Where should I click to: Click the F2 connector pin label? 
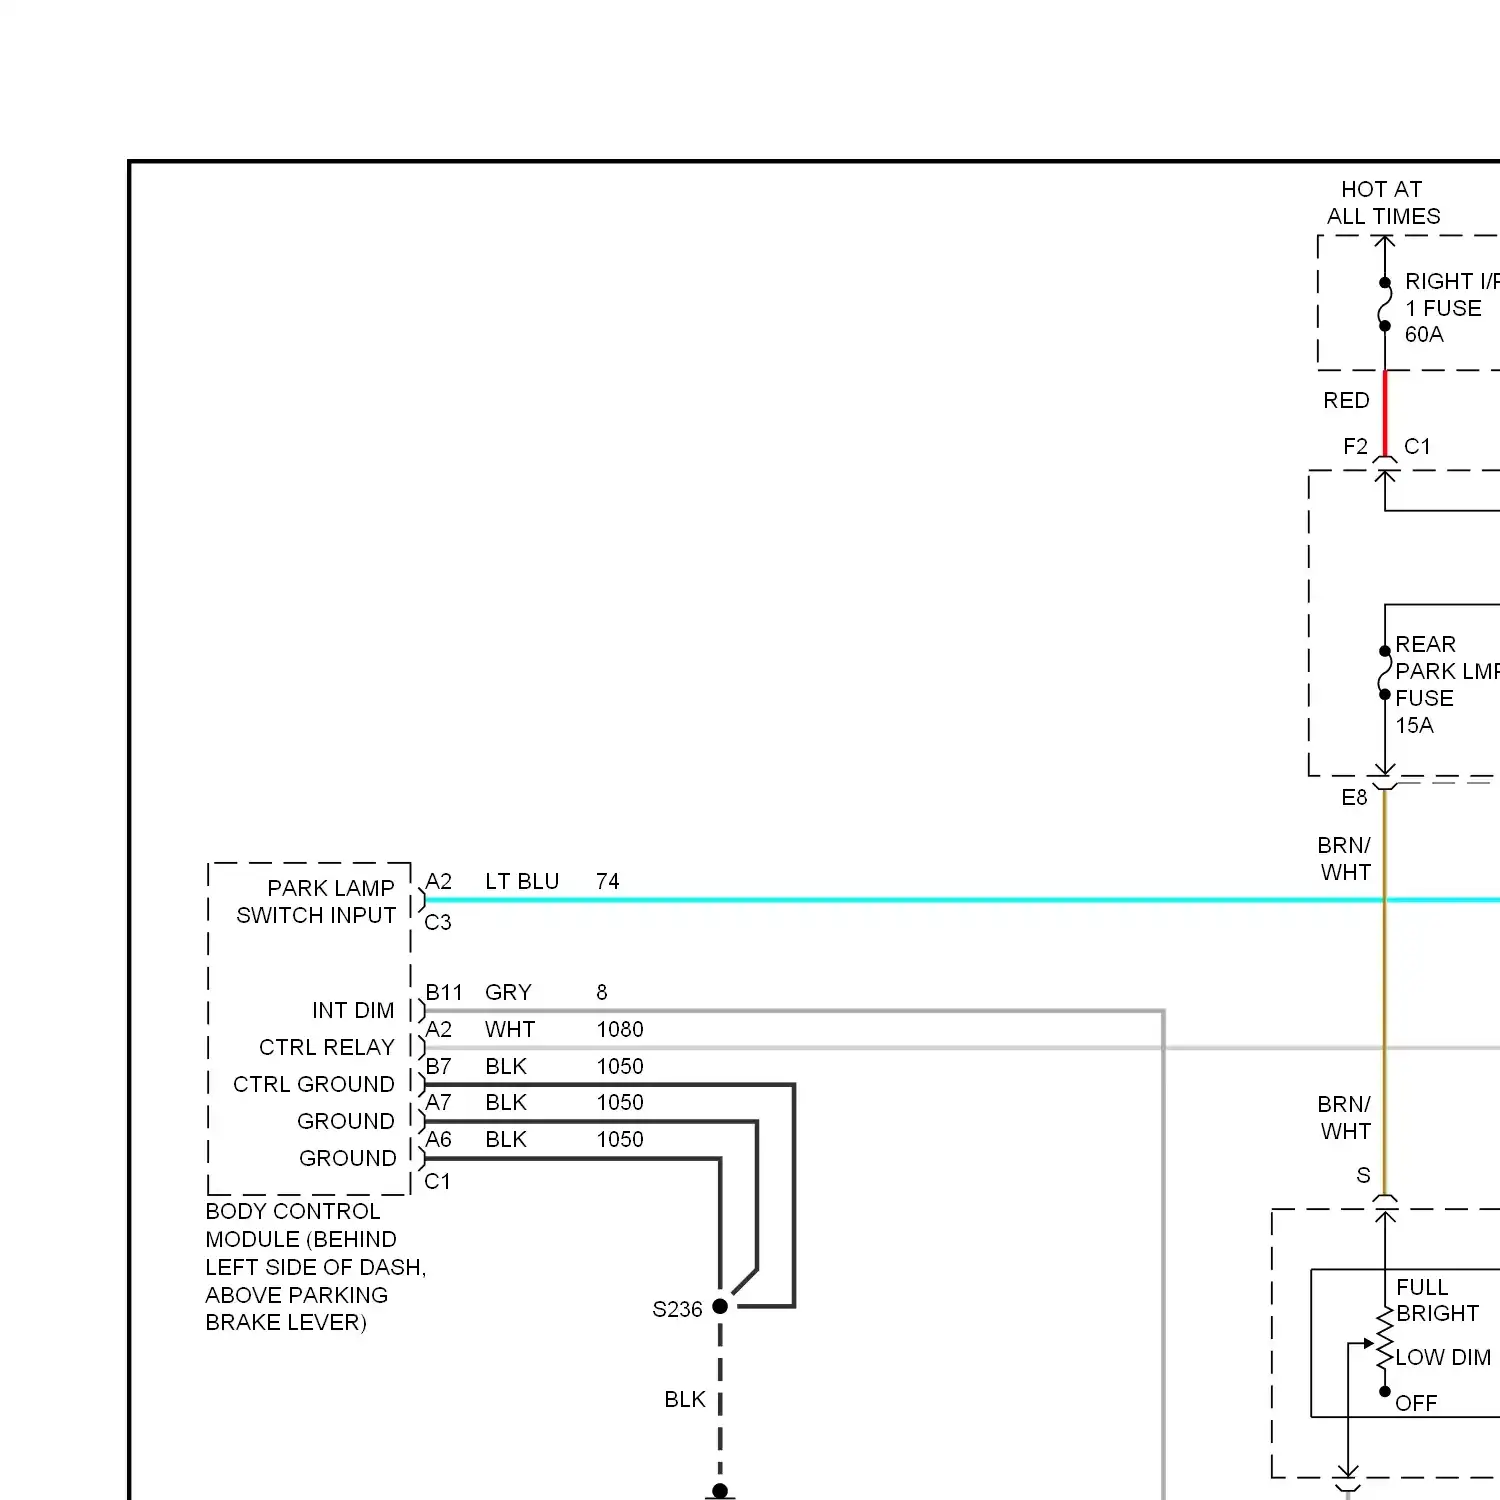click(x=1355, y=447)
